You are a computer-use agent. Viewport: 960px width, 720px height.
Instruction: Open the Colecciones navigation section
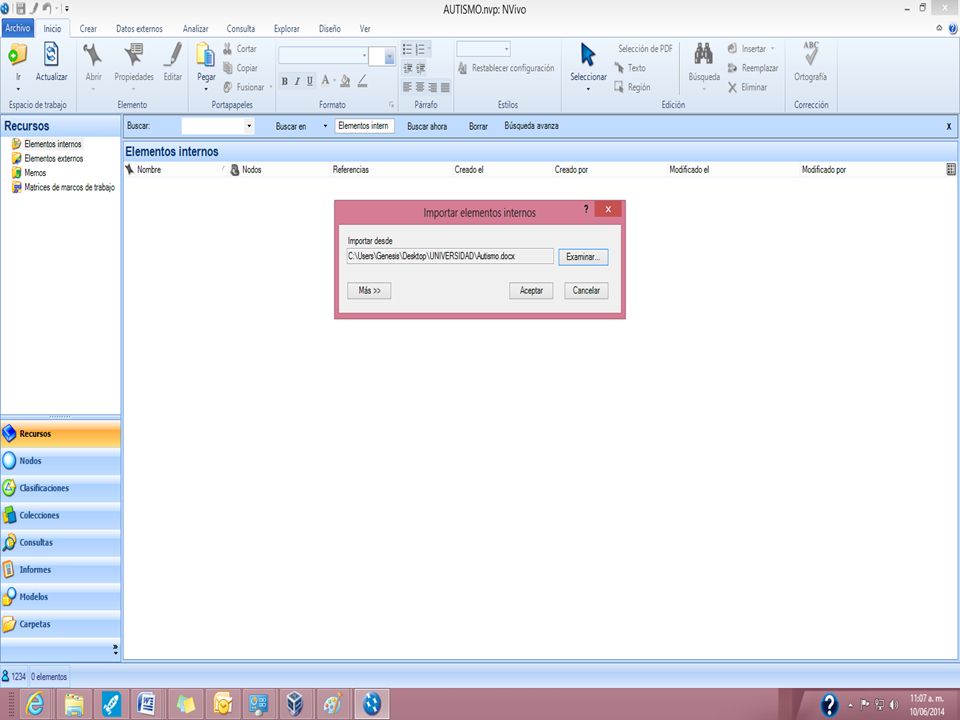coord(61,515)
